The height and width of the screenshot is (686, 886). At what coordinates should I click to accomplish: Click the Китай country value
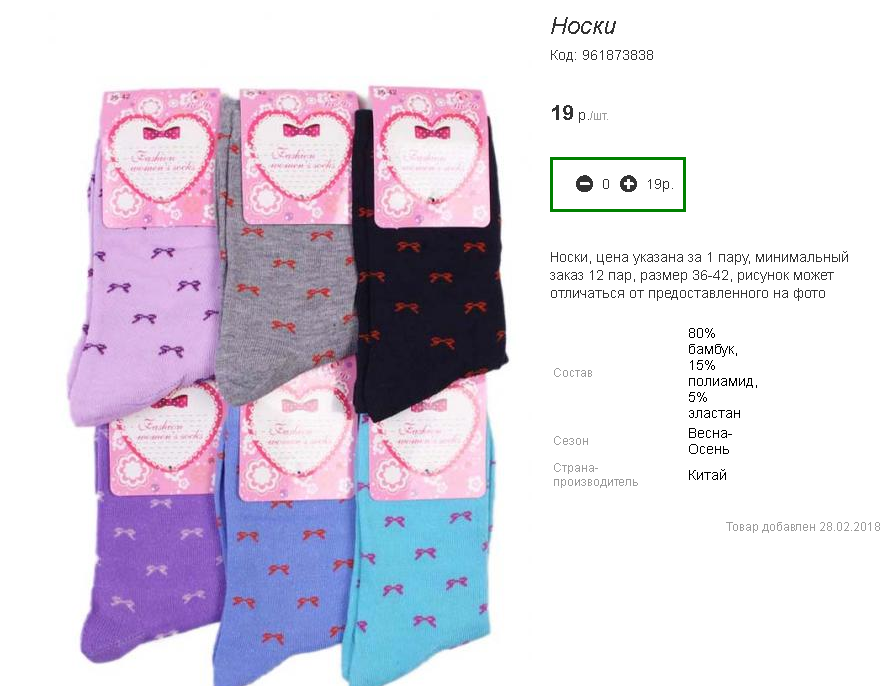pos(707,475)
